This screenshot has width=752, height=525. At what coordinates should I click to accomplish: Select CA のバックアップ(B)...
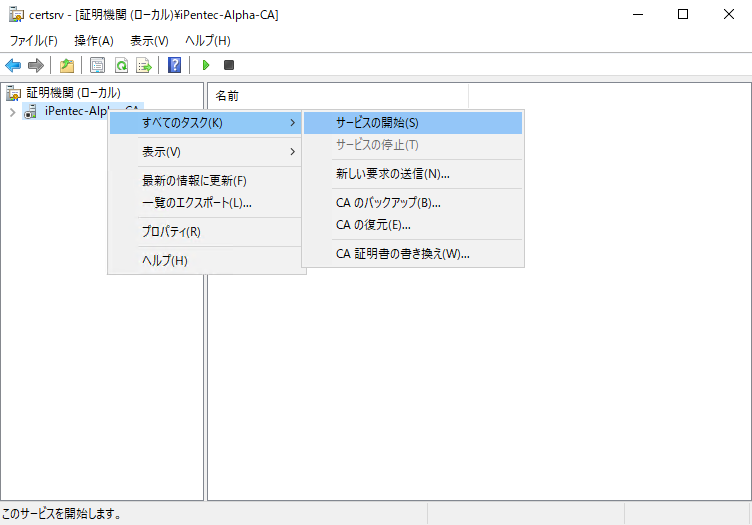pyautogui.click(x=413, y=203)
